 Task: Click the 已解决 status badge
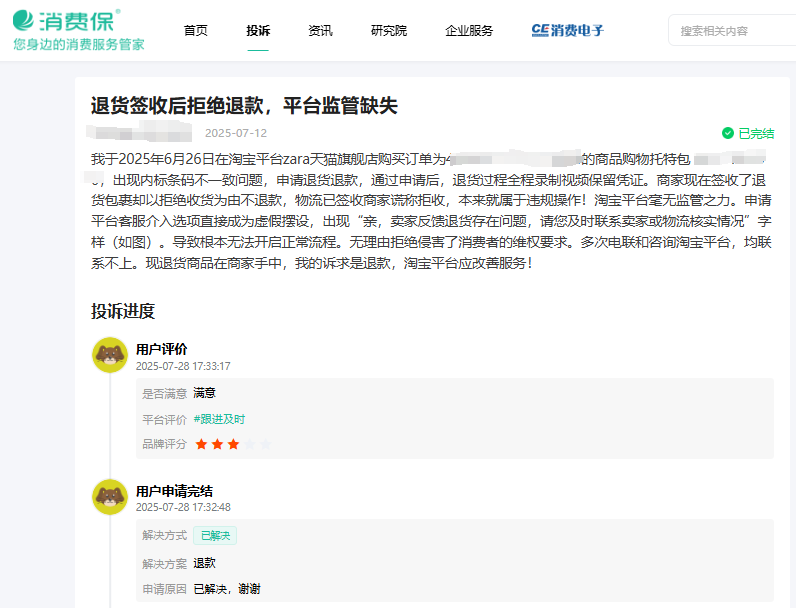215,535
